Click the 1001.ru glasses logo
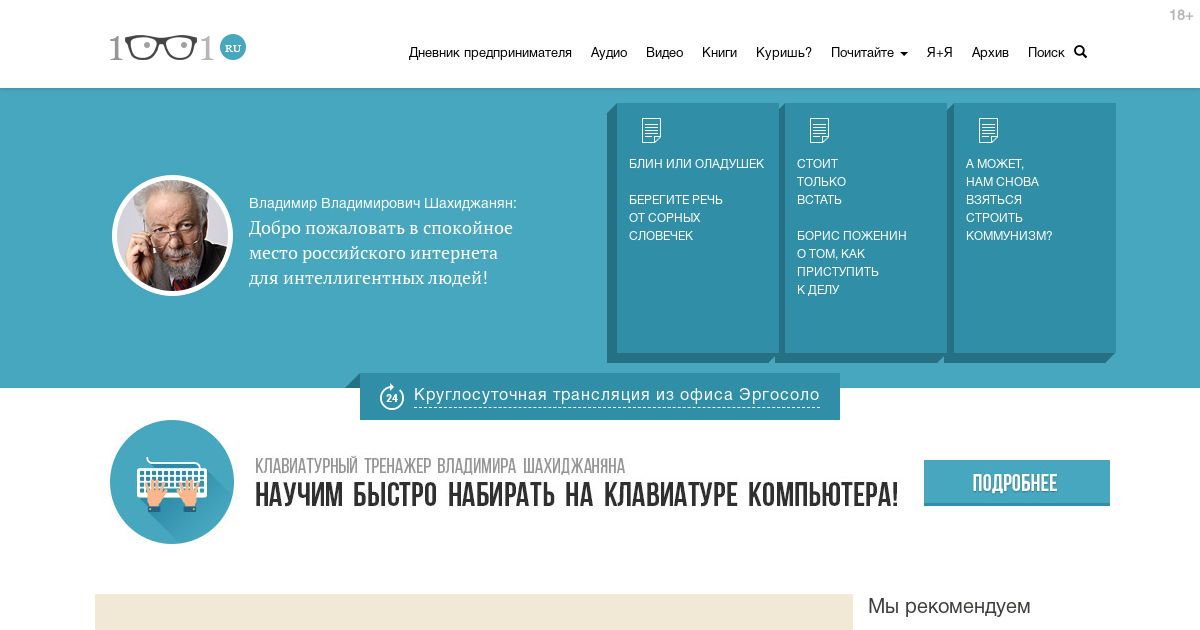The image size is (1200, 630). [177, 47]
